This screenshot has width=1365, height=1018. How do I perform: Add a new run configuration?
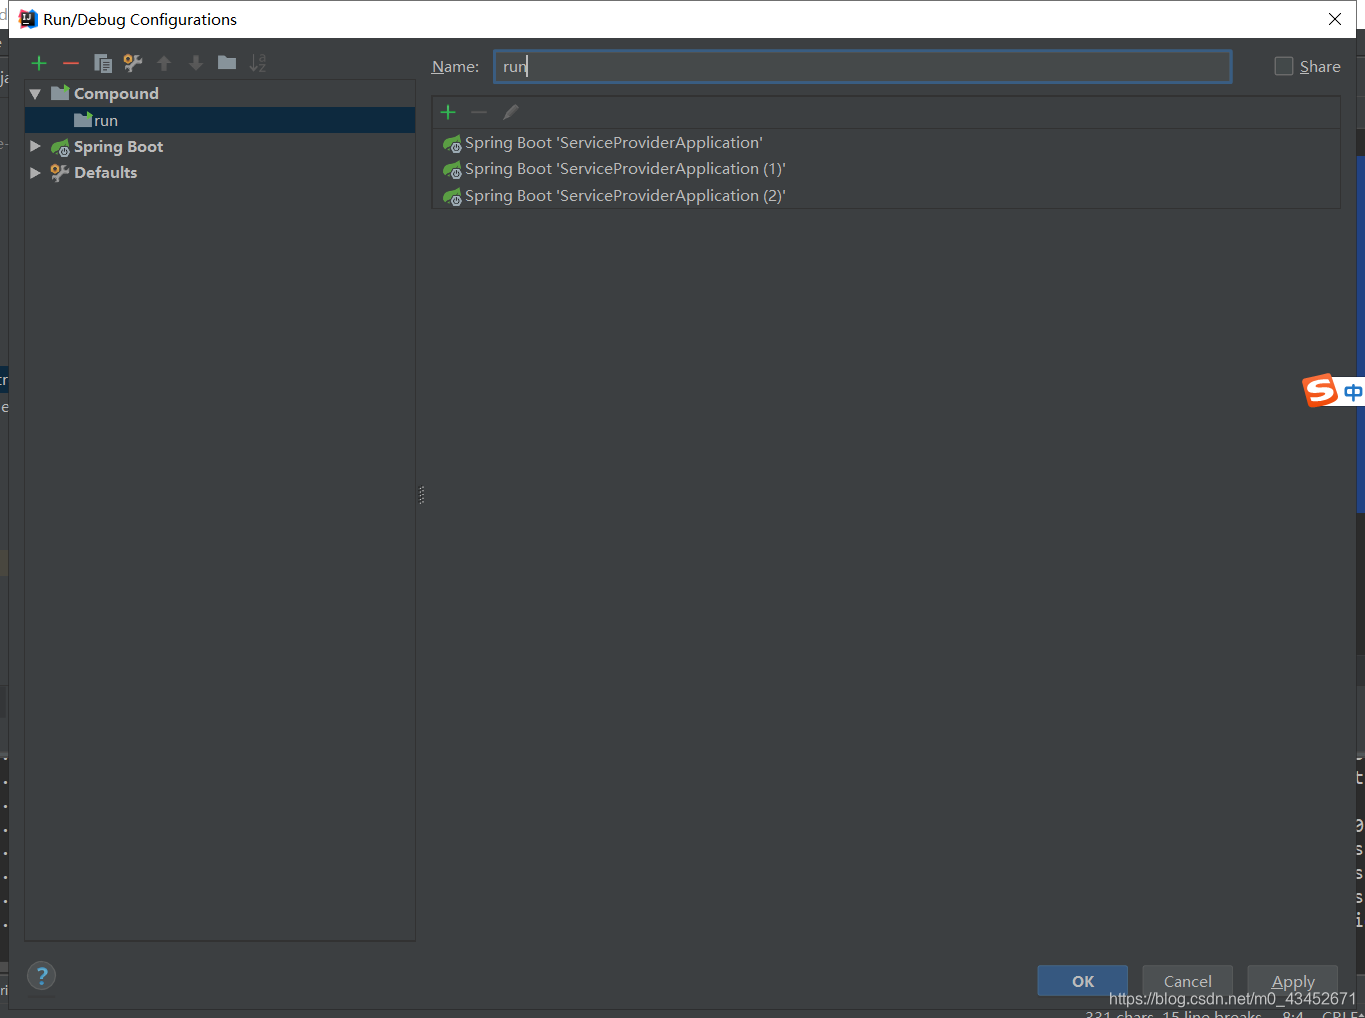coord(39,63)
